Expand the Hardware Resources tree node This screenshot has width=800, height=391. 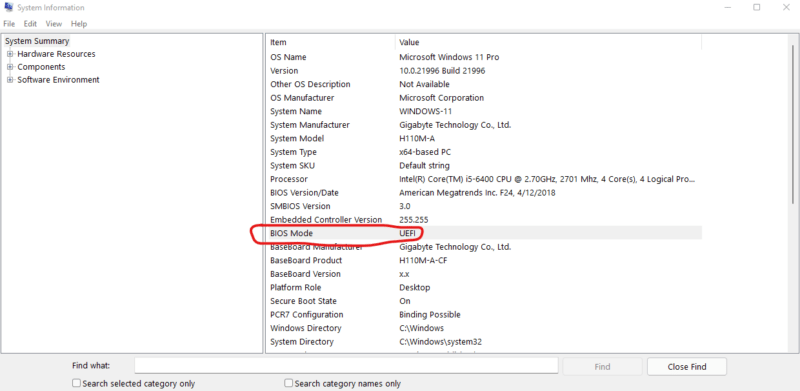tap(10, 54)
